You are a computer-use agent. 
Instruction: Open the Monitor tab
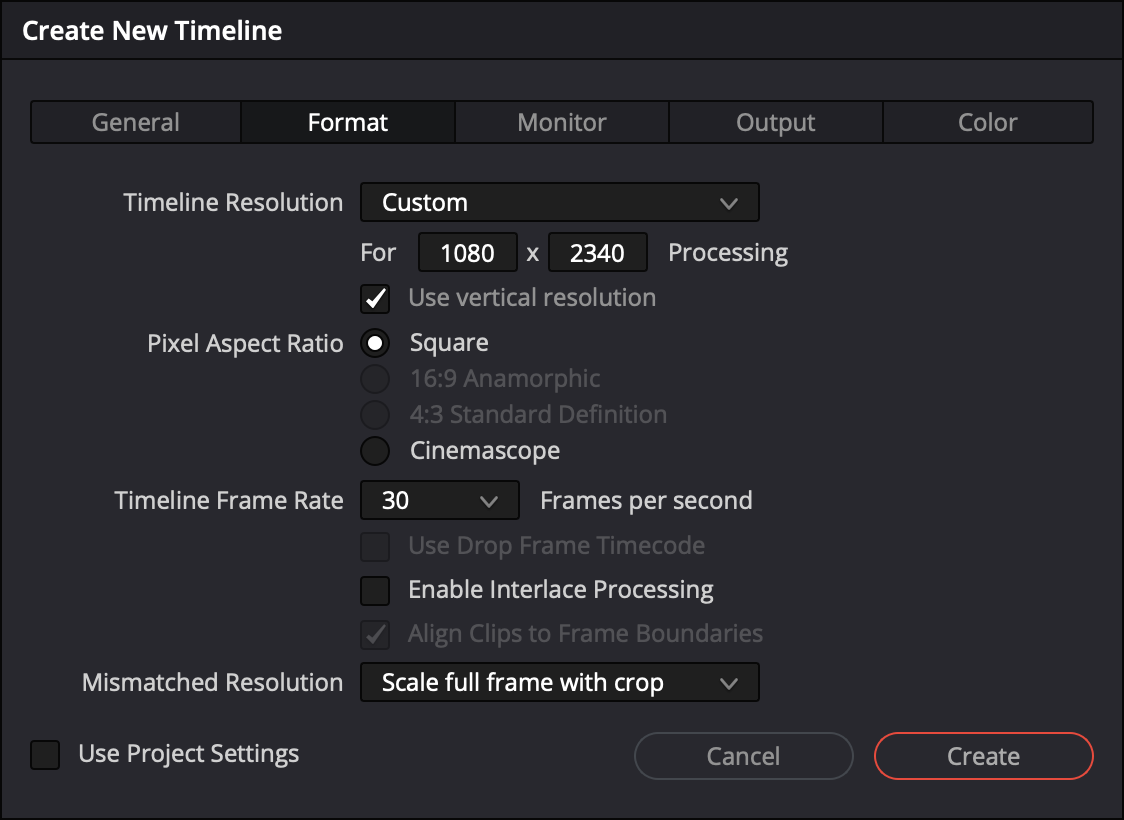[x=562, y=122]
